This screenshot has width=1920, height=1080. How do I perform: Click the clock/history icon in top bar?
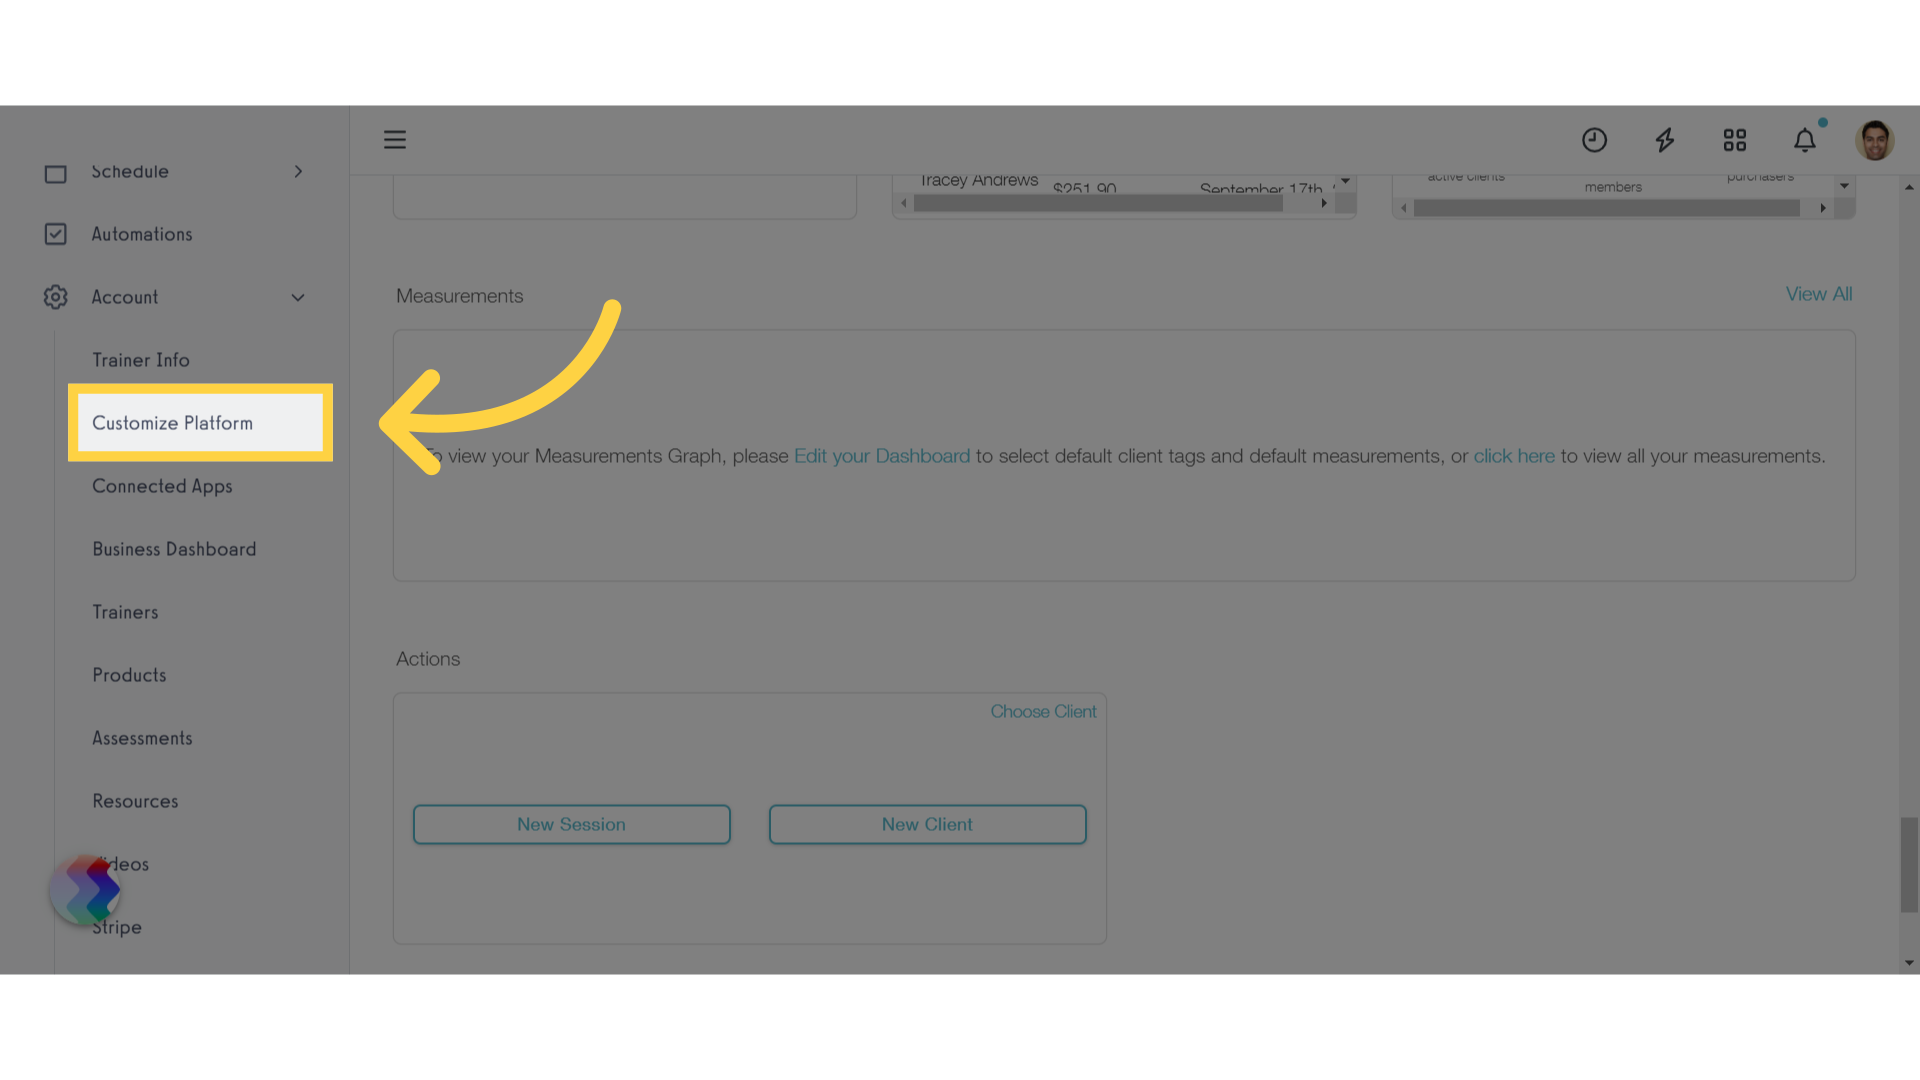pos(1594,140)
